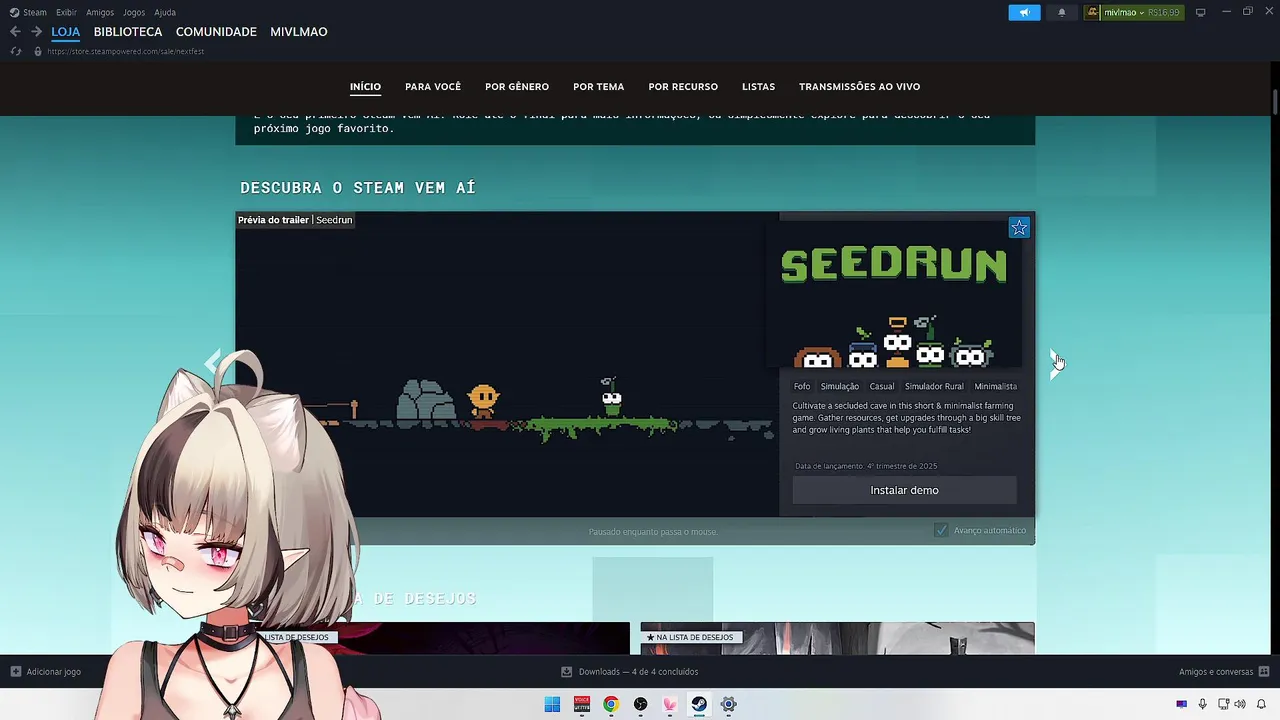Open the notifications bell in Steam
The width and height of the screenshot is (1280, 720).
click(x=1062, y=12)
